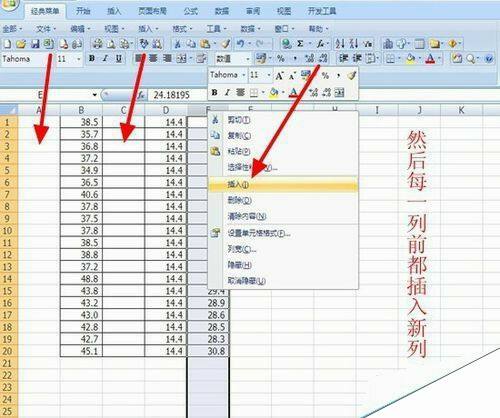Toggle Bold in the floating mini toolbar
This screenshot has width=500, height=418.
click(x=214, y=92)
